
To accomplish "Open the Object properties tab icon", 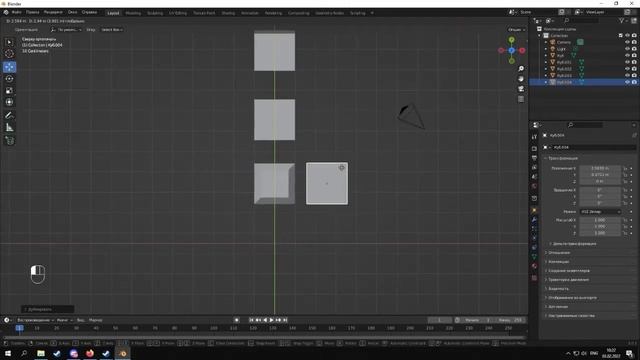I will coord(534,211).
